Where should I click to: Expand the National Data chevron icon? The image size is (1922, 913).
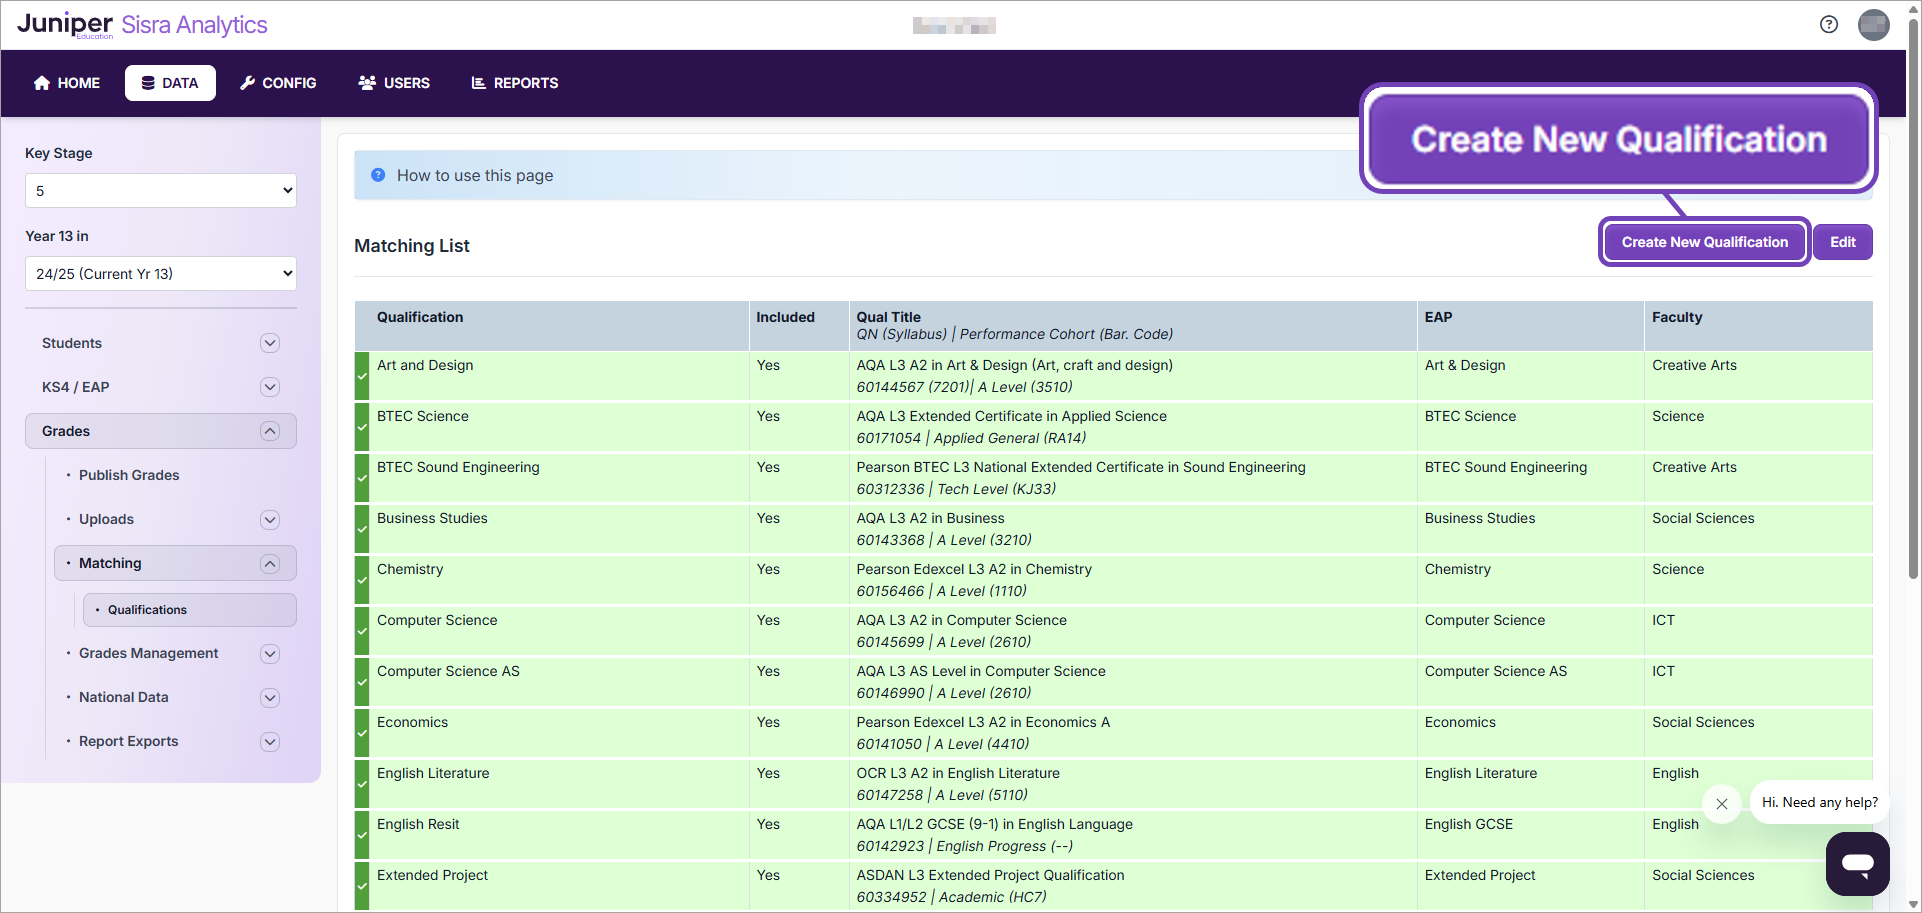coord(269,697)
